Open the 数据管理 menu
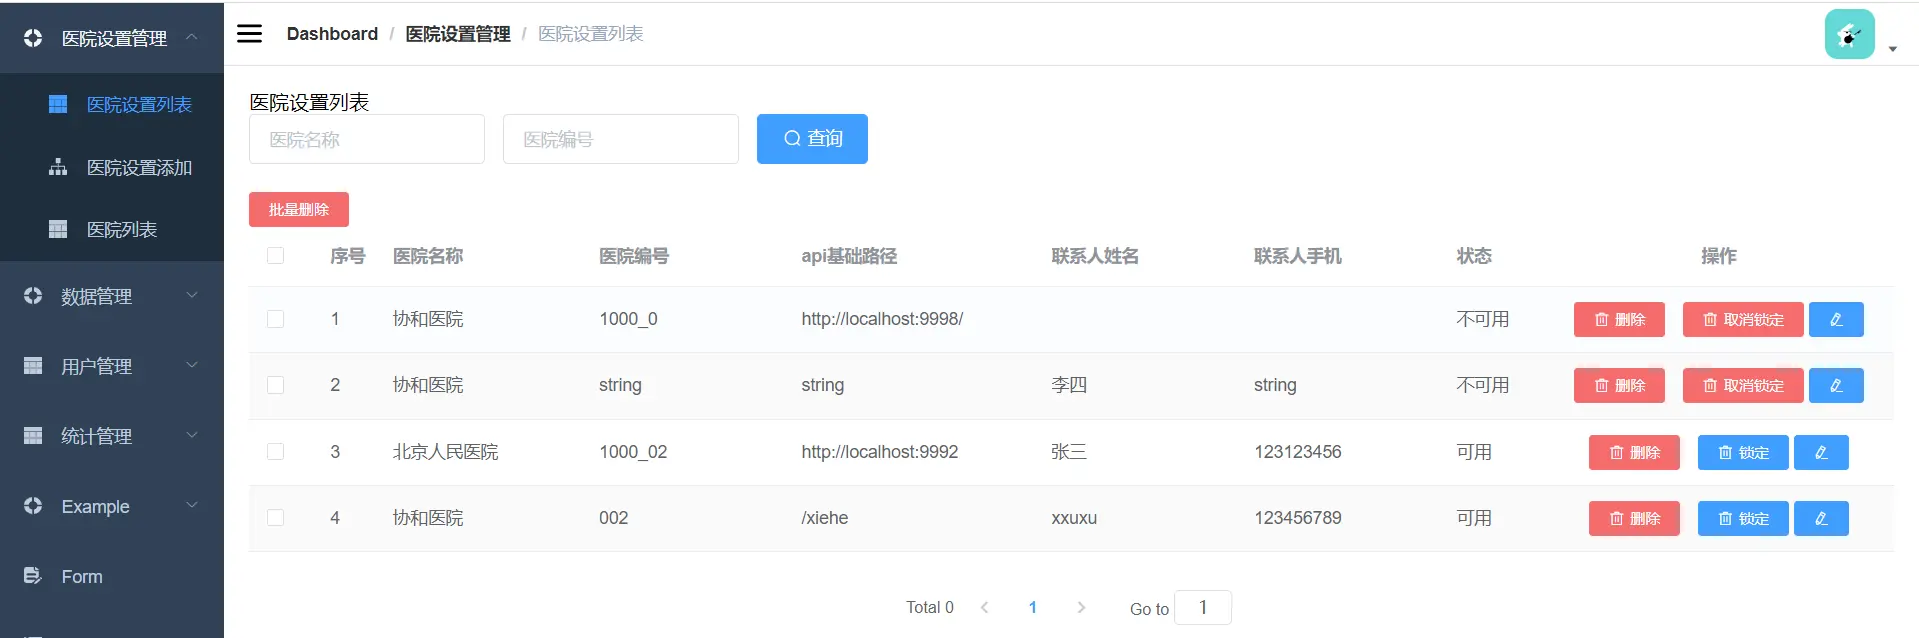The width and height of the screenshot is (1919, 638). click(x=112, y=296)
